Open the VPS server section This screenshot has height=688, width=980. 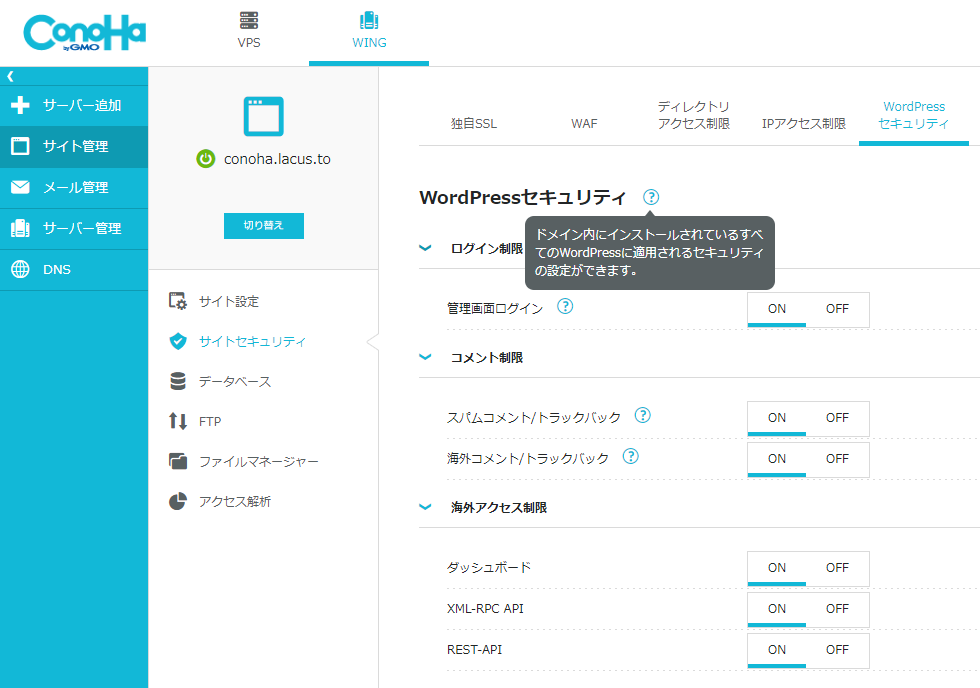click(249, 31)
